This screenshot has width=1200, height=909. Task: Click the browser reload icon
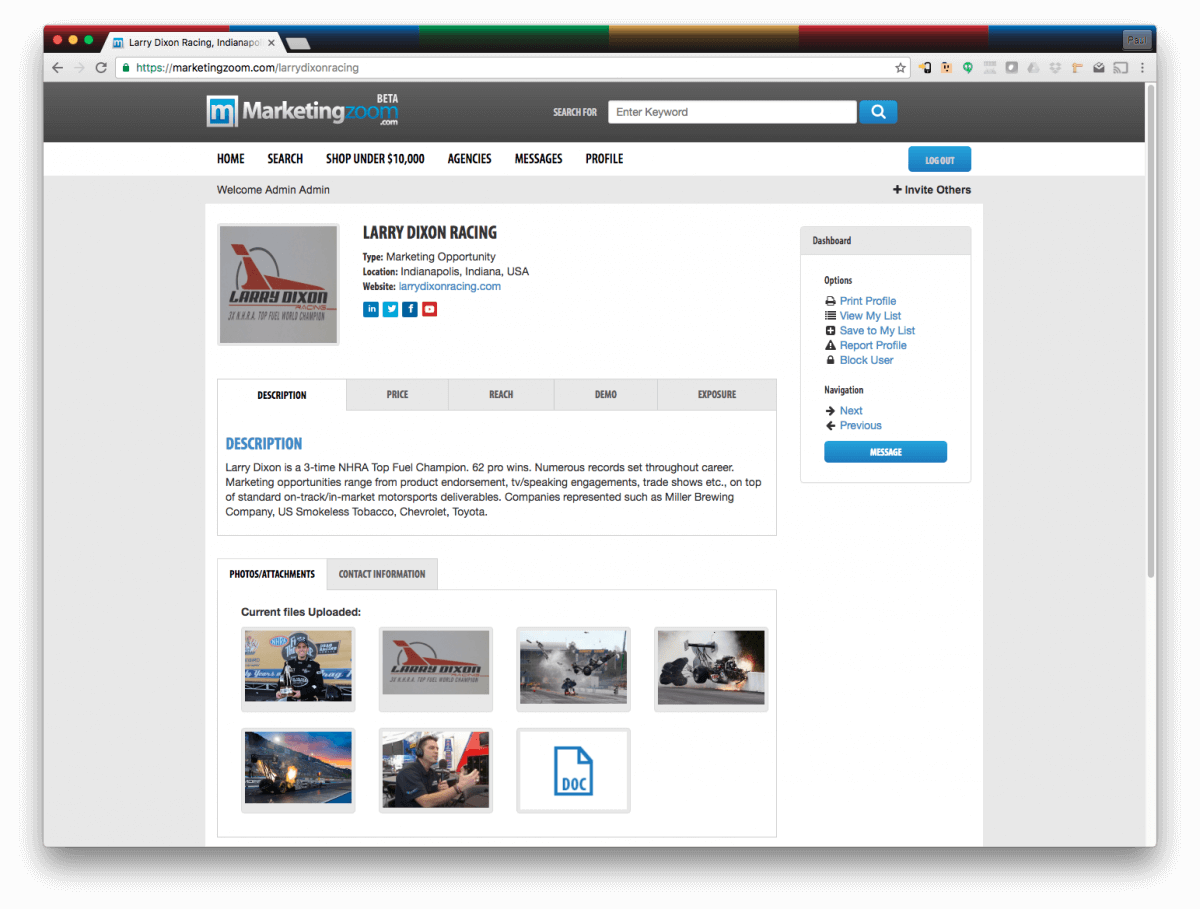[101, 68]
